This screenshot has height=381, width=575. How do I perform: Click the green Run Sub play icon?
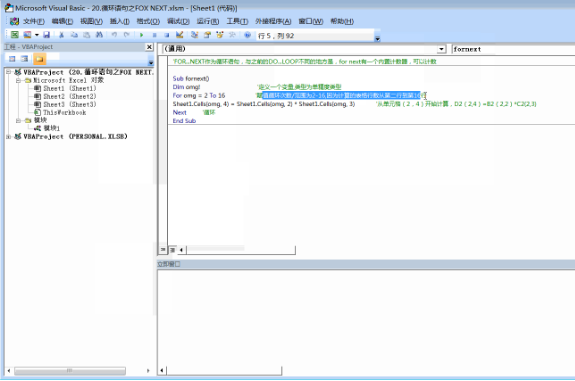coord(142,35)
